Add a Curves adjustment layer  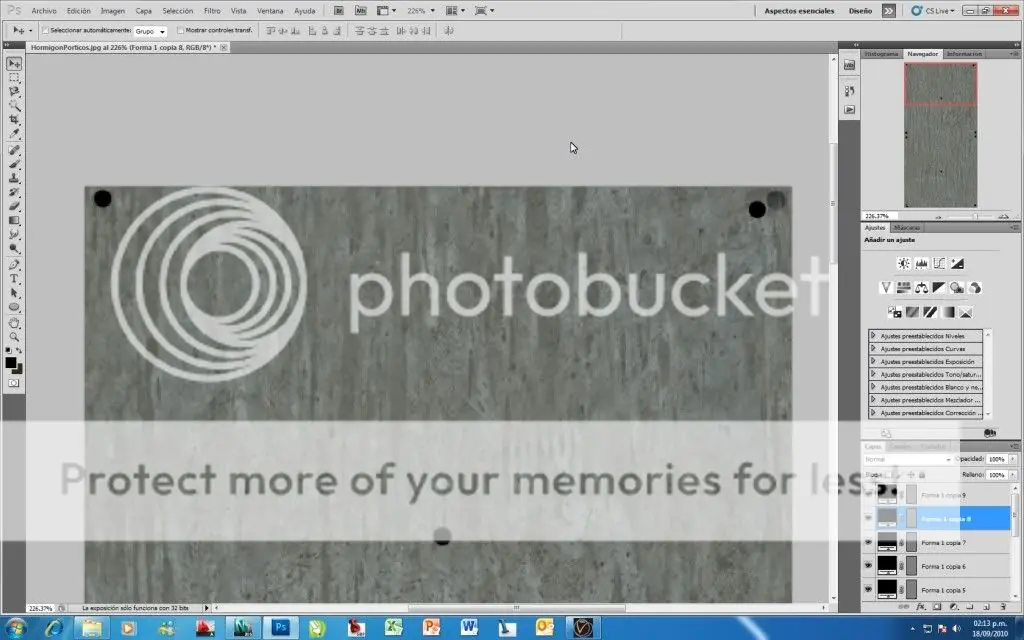tap(939, 263)
